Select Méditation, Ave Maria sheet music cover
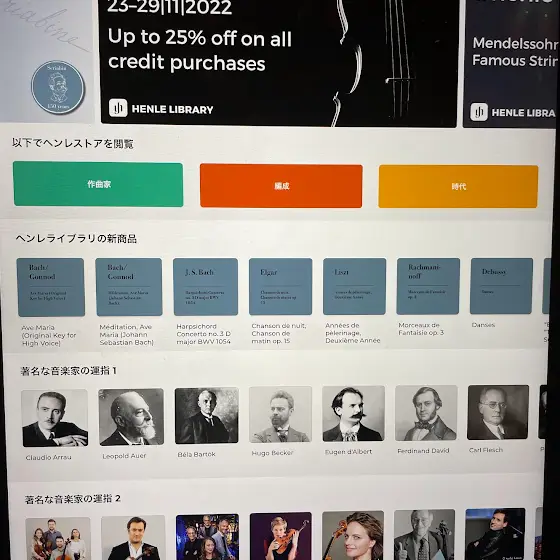This screenshot has width=560, height=560. pos(129,287)
